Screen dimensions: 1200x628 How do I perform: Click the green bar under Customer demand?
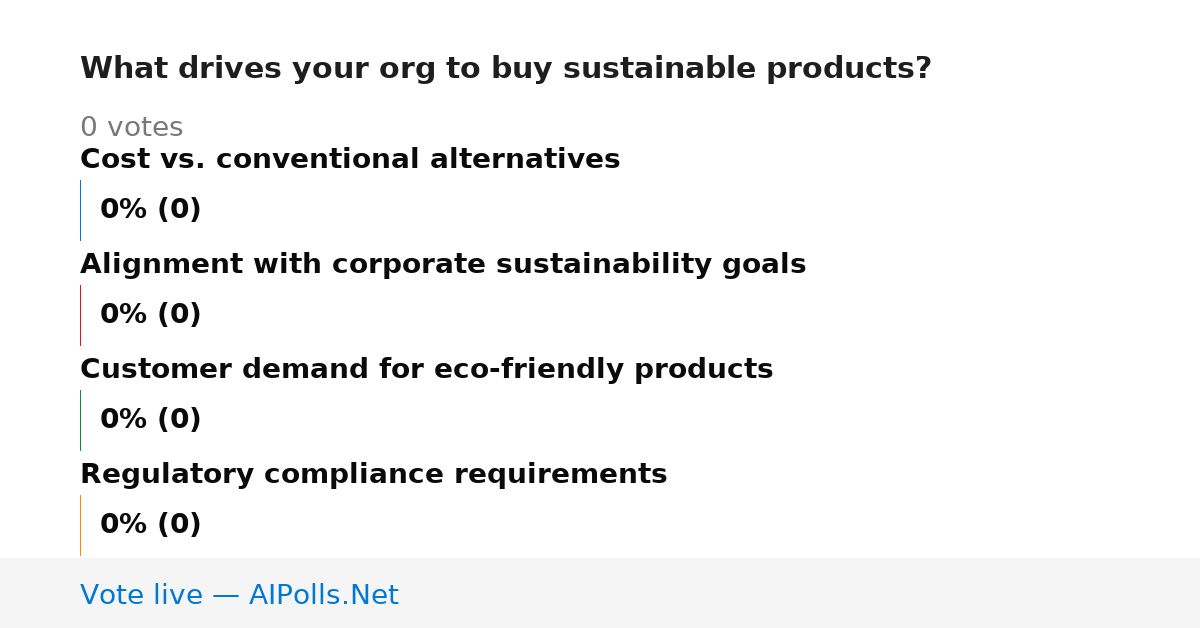pyautogui.click(x=80, y=420)
